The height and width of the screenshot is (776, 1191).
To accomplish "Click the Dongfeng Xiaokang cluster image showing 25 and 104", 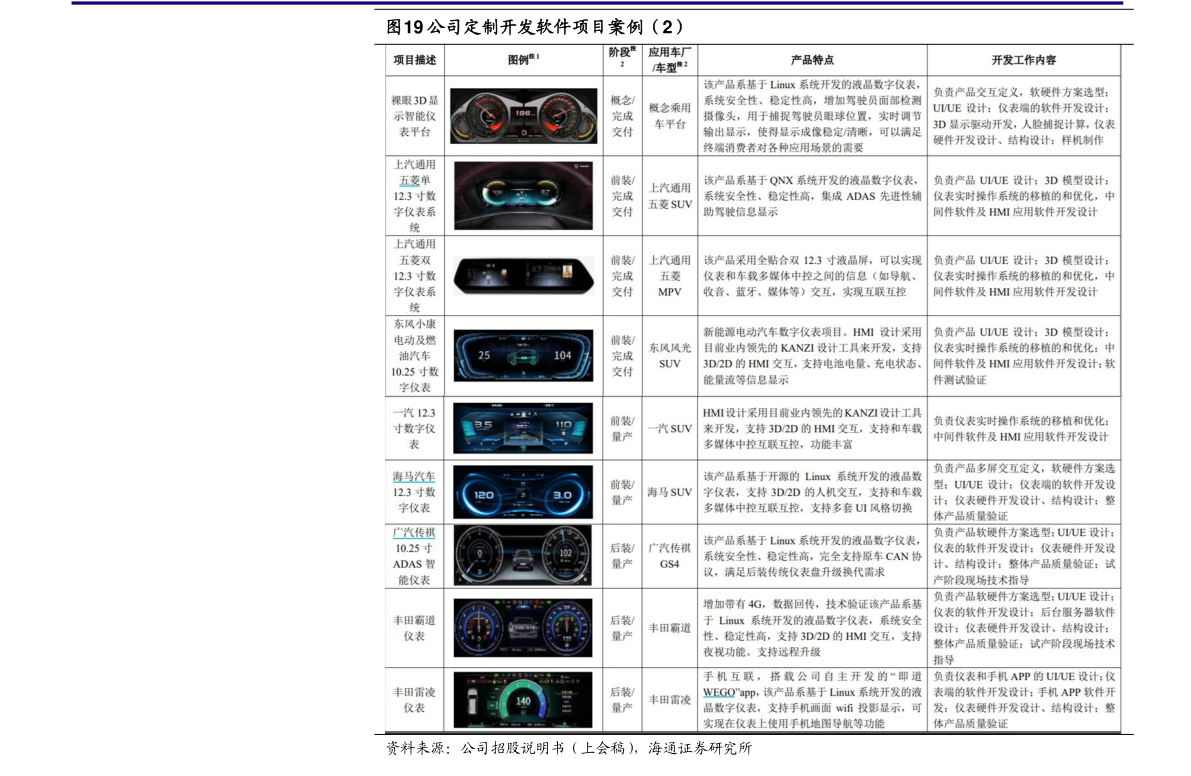I will tap(524, 355).
